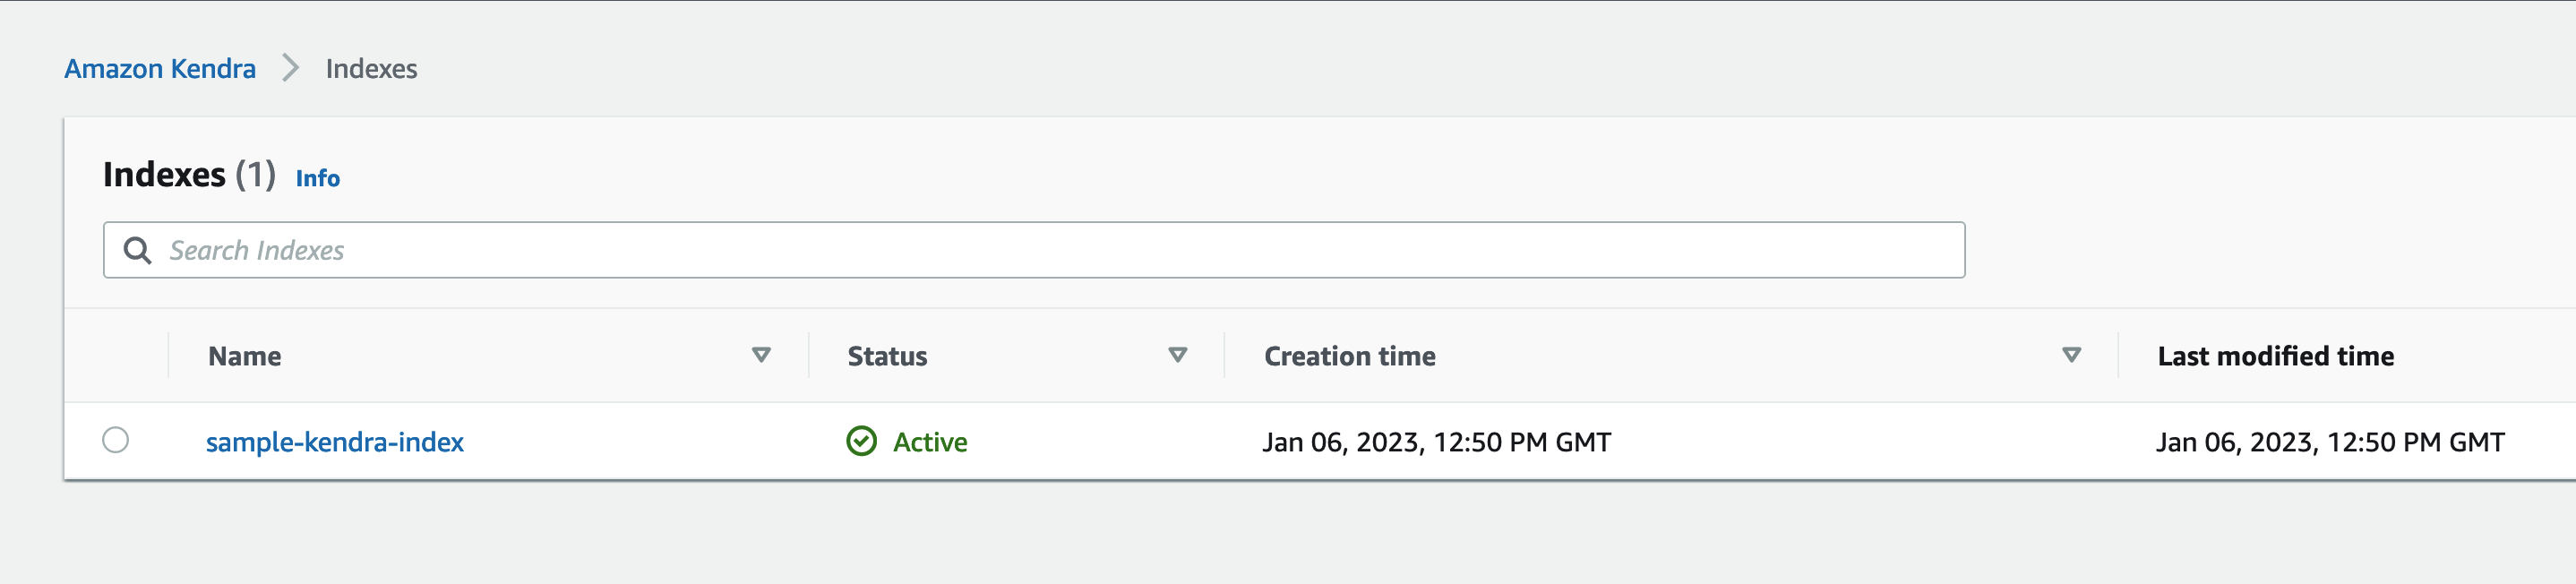
Task: Click the Name column sort arrow
Action: (761, 355)
